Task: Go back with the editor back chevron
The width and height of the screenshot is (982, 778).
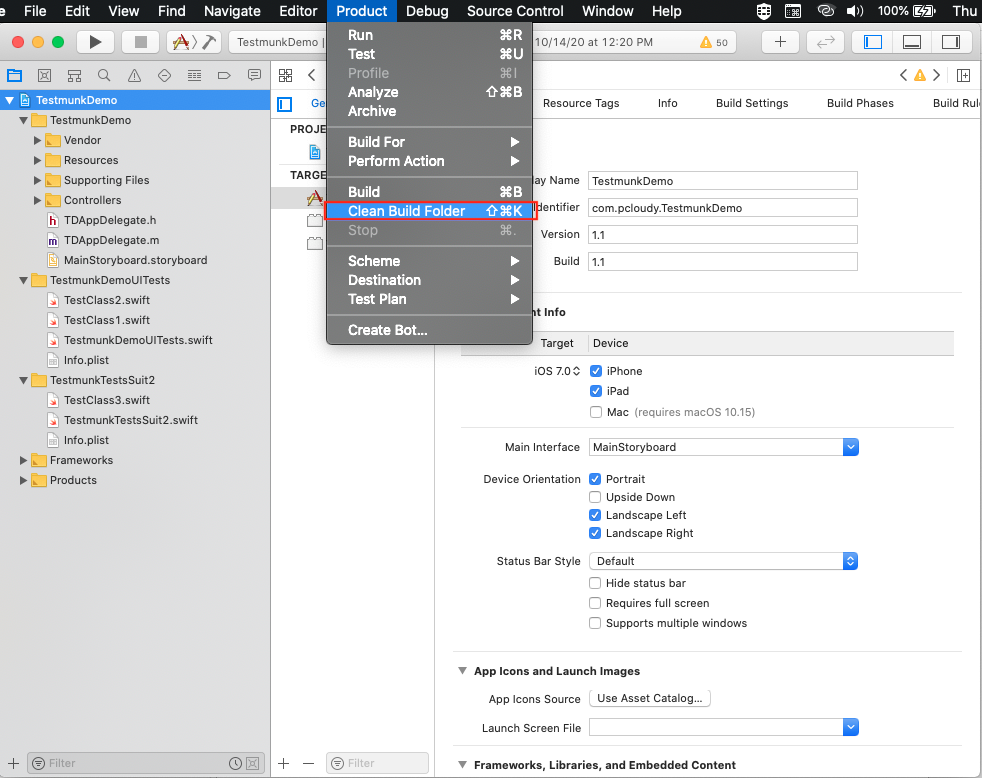Action: point(311,76)
